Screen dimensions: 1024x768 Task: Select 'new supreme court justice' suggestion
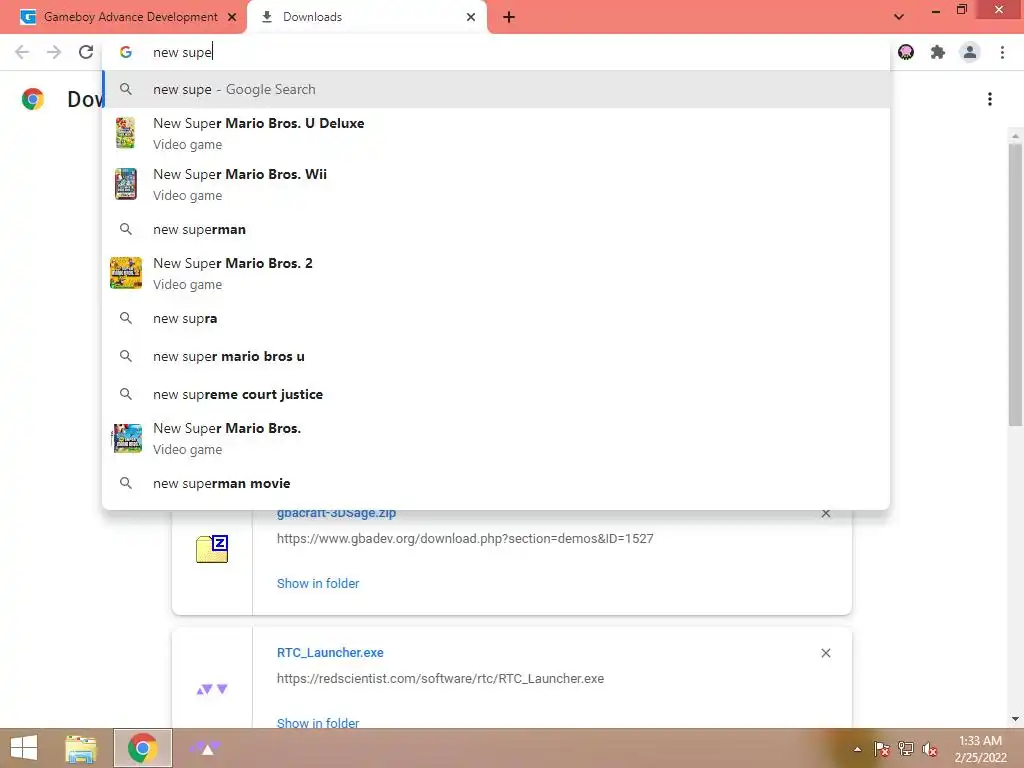496,394
